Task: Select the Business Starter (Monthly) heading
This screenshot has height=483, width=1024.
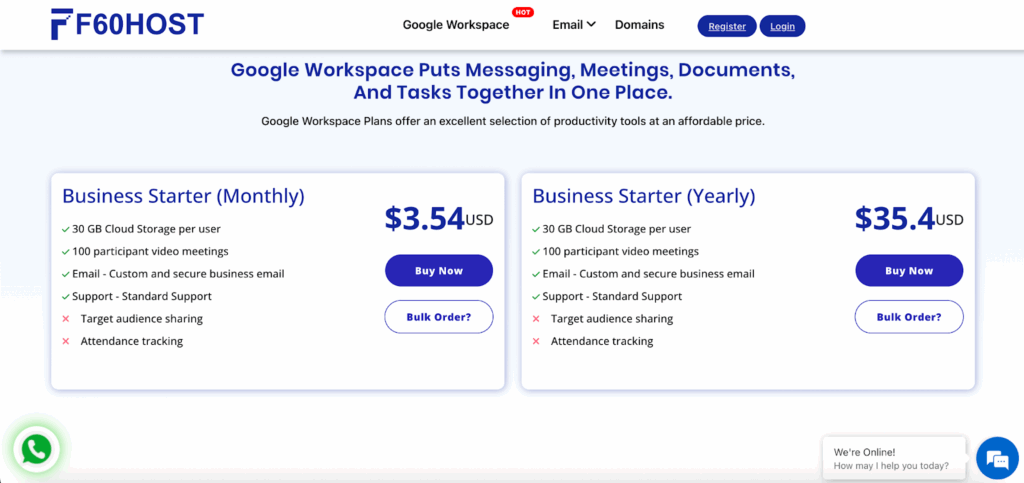Action: click(184, 196)
